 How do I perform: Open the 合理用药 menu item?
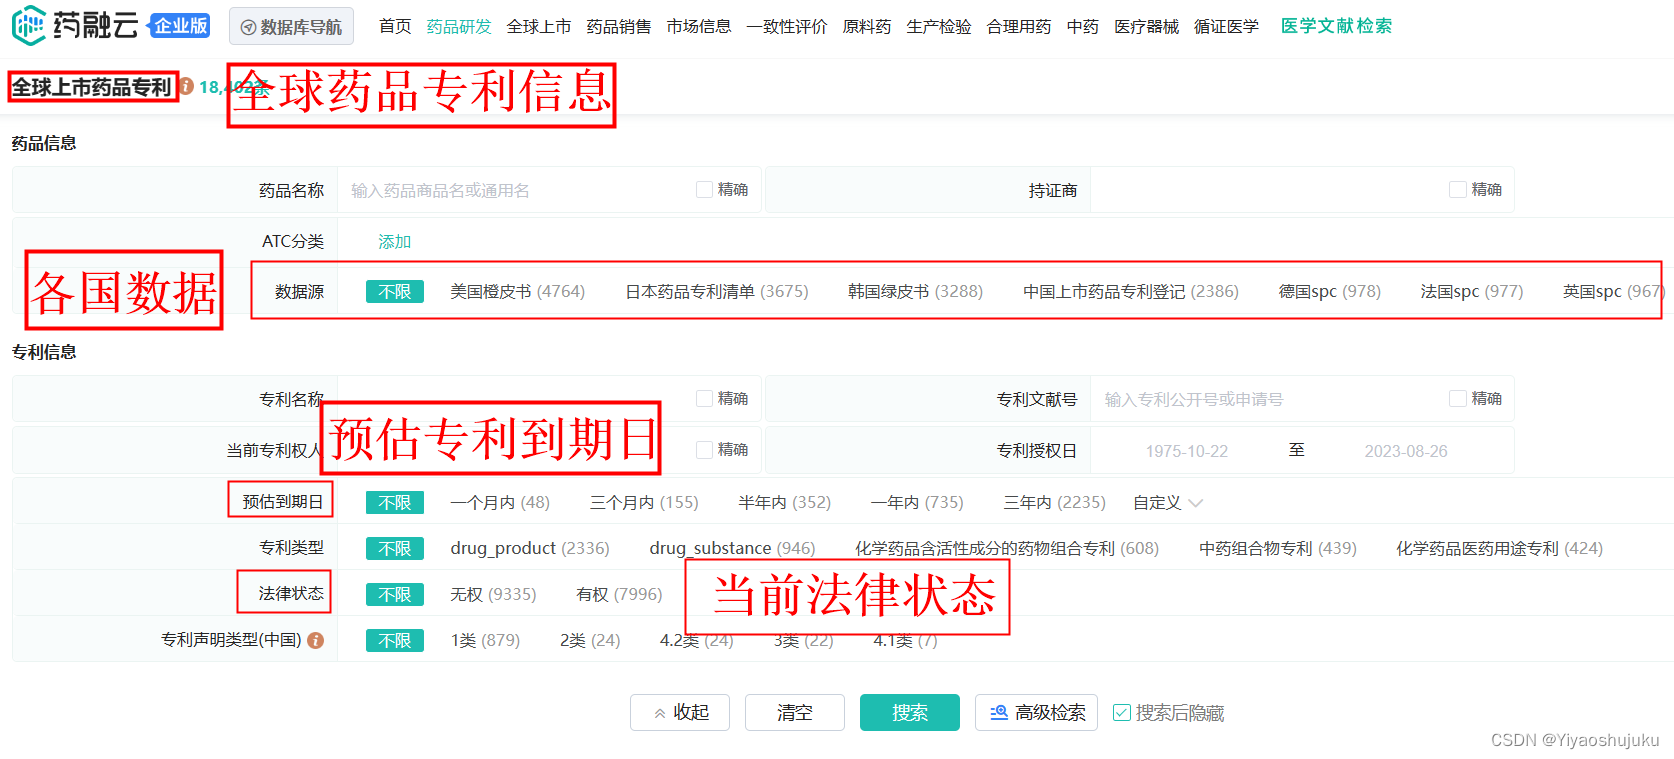point(1019,26)
